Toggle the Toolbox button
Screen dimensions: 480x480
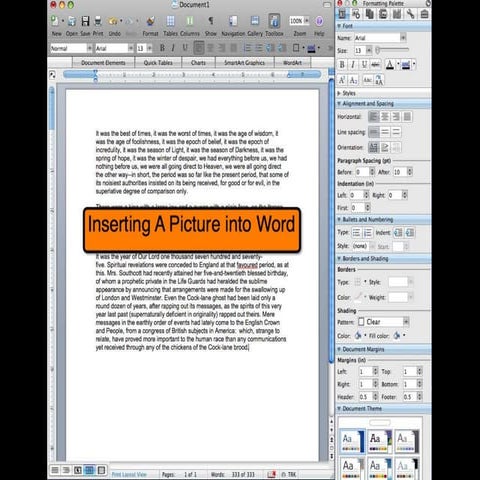pos(274,21)
